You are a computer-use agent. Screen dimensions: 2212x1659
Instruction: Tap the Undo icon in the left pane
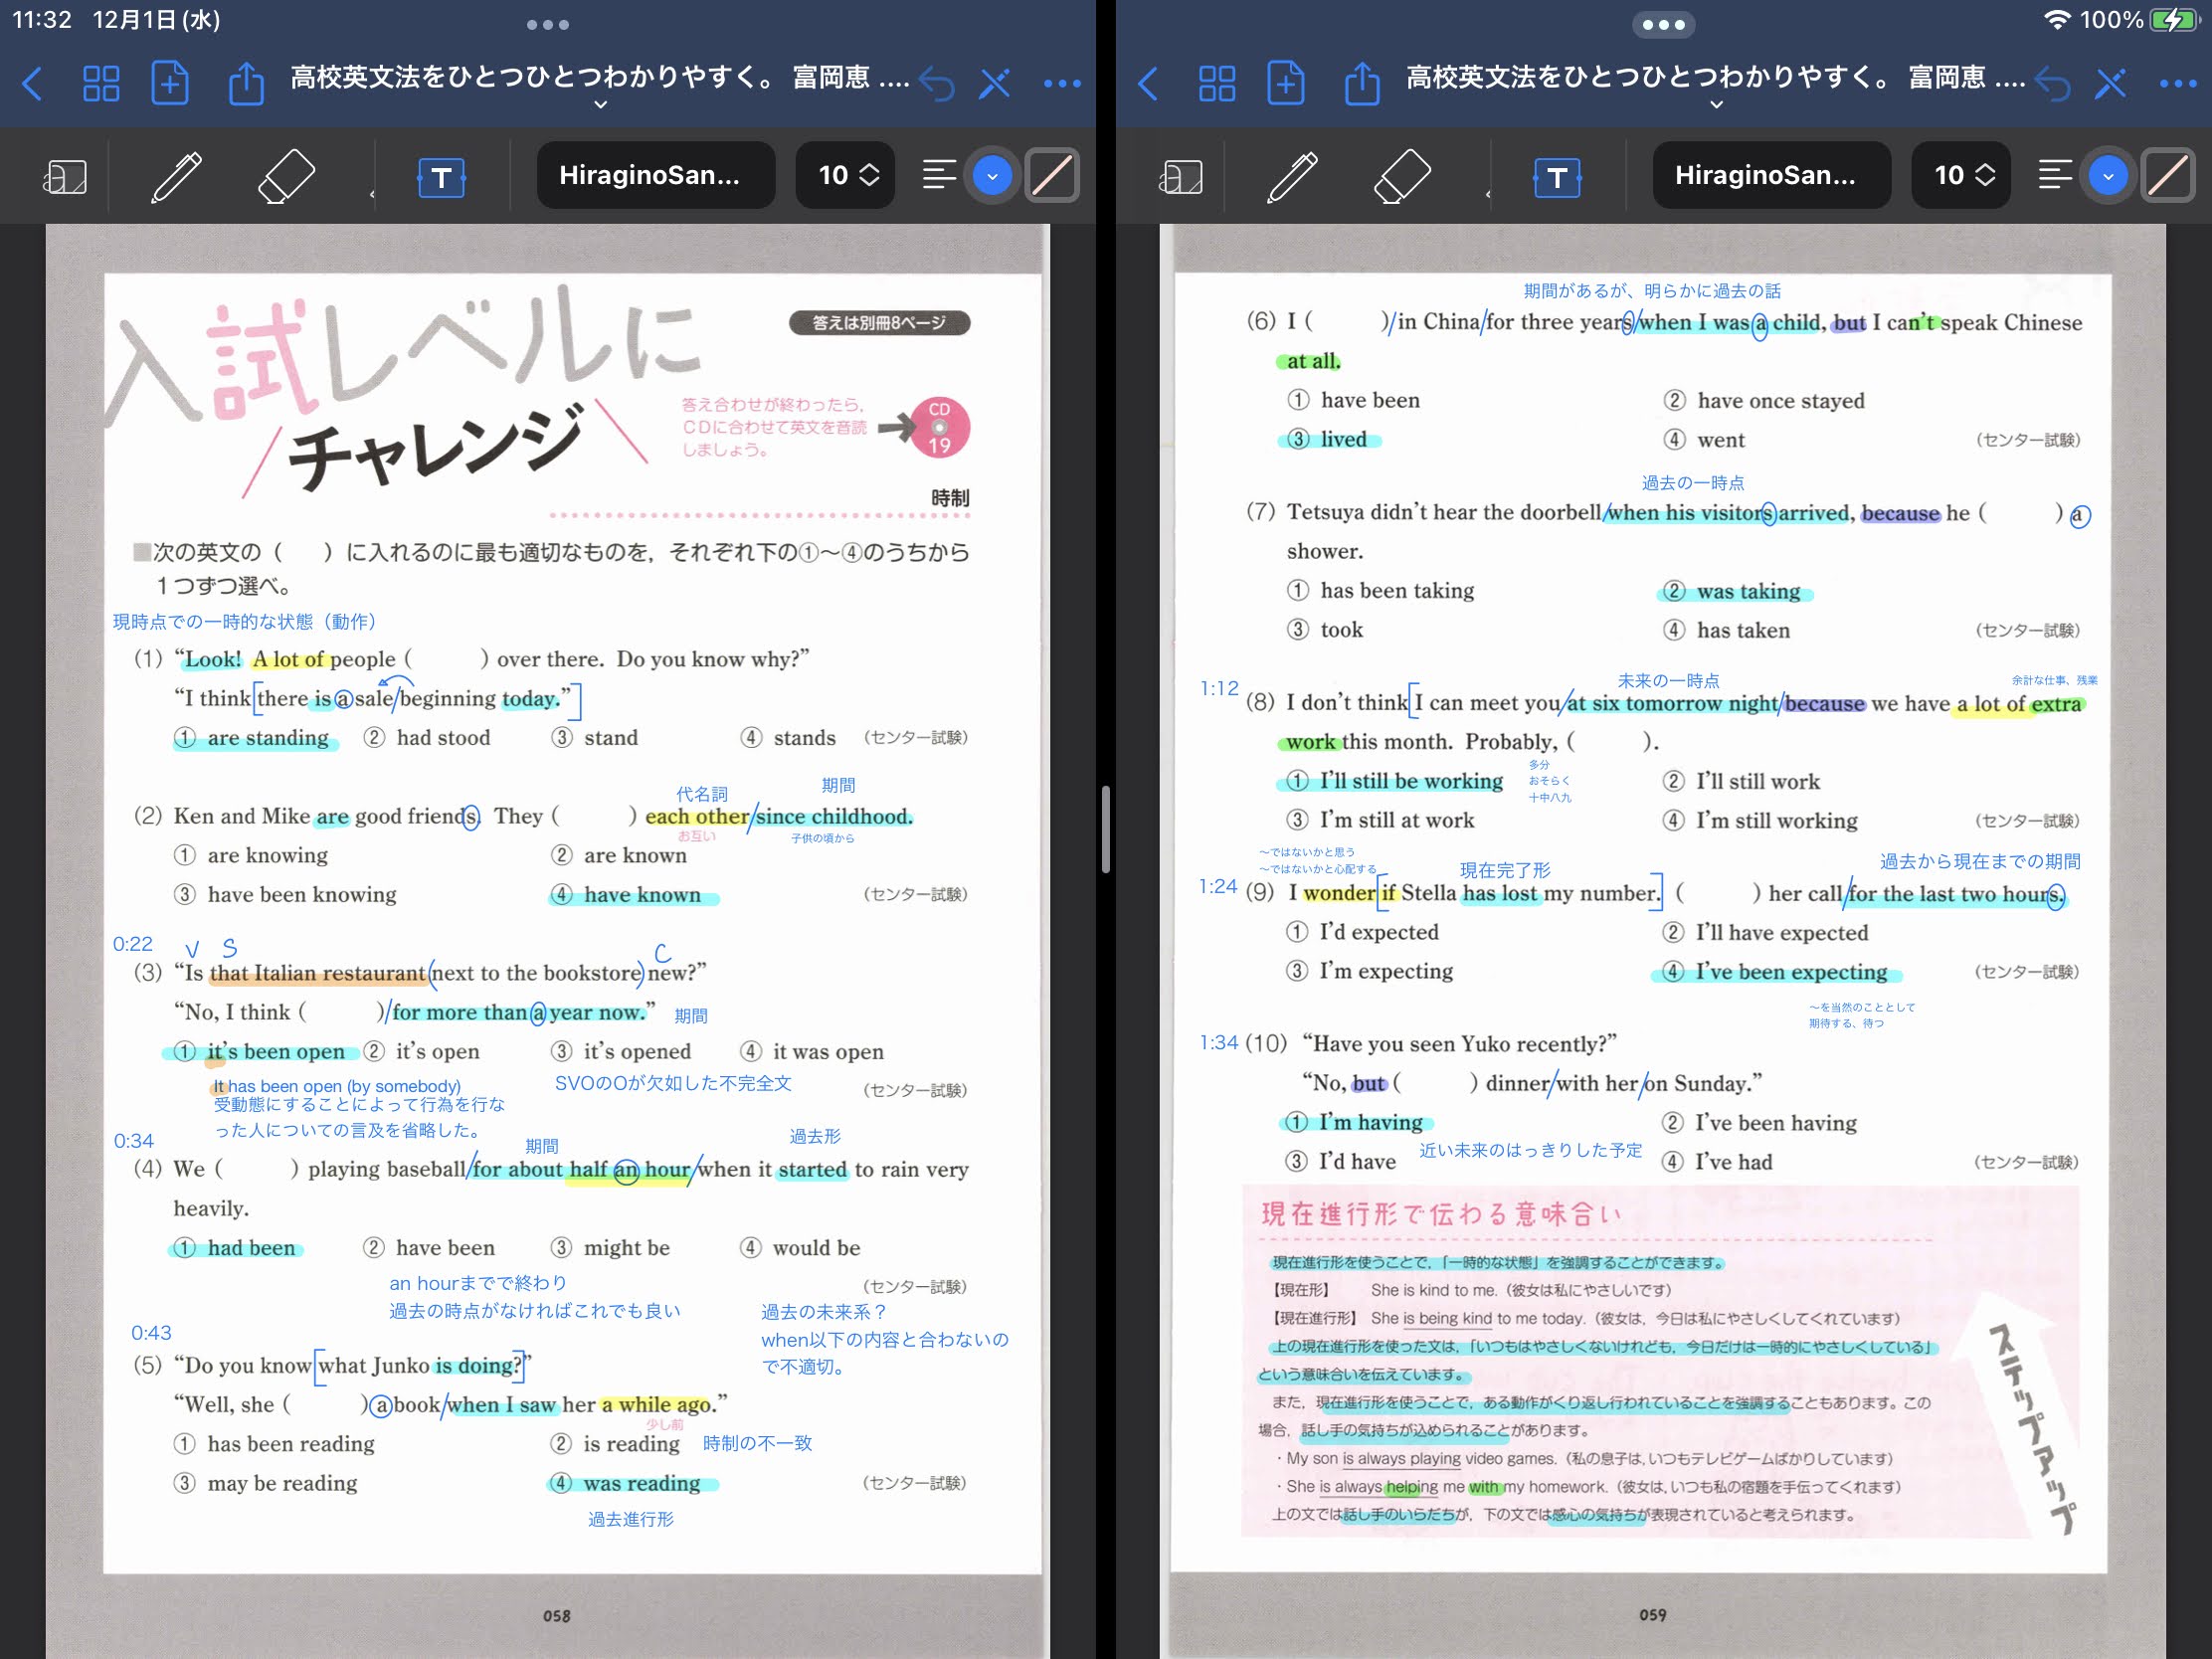click(x=936, y=83)
